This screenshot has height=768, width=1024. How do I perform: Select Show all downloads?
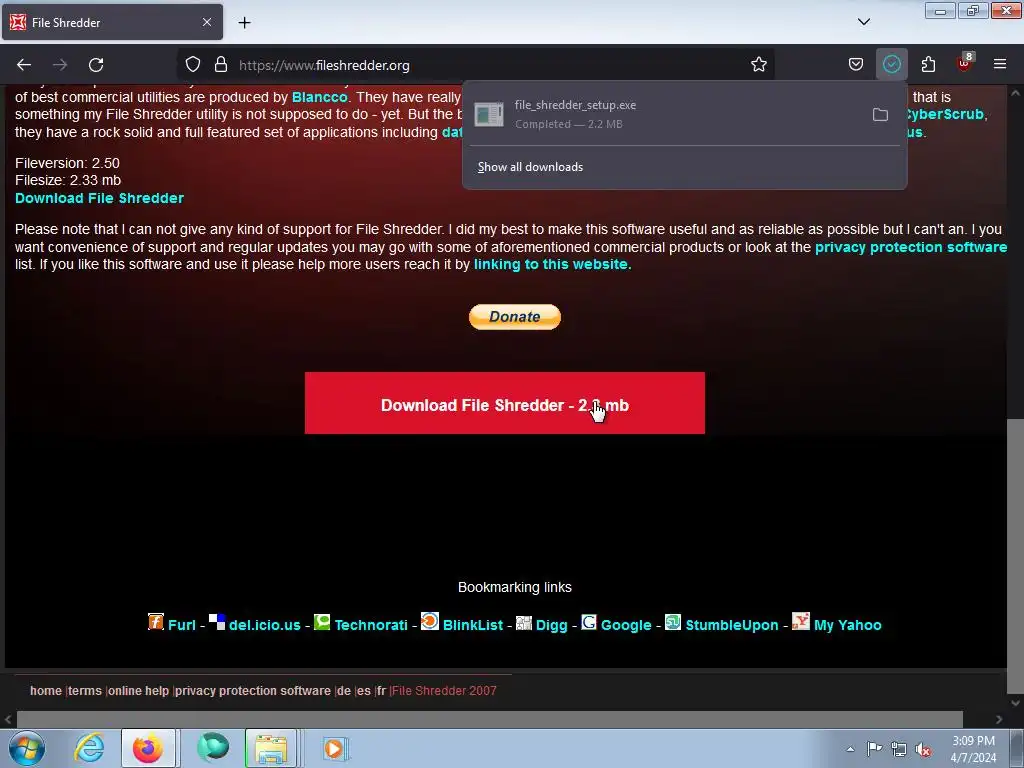tap(530, 167)
